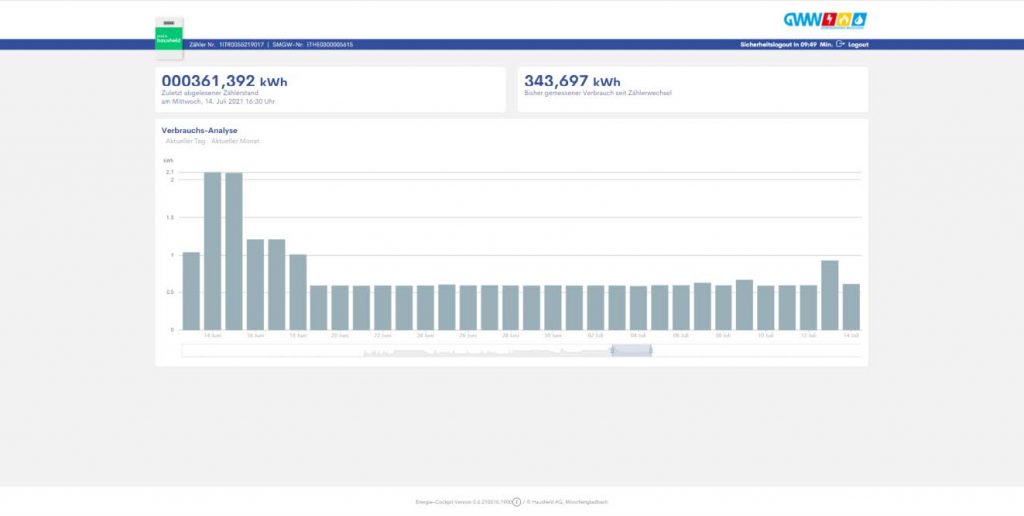Viewport: 1024px width, 516px height.
Task: Switch to the Aktueller Tag view
Action: [185, 141]
